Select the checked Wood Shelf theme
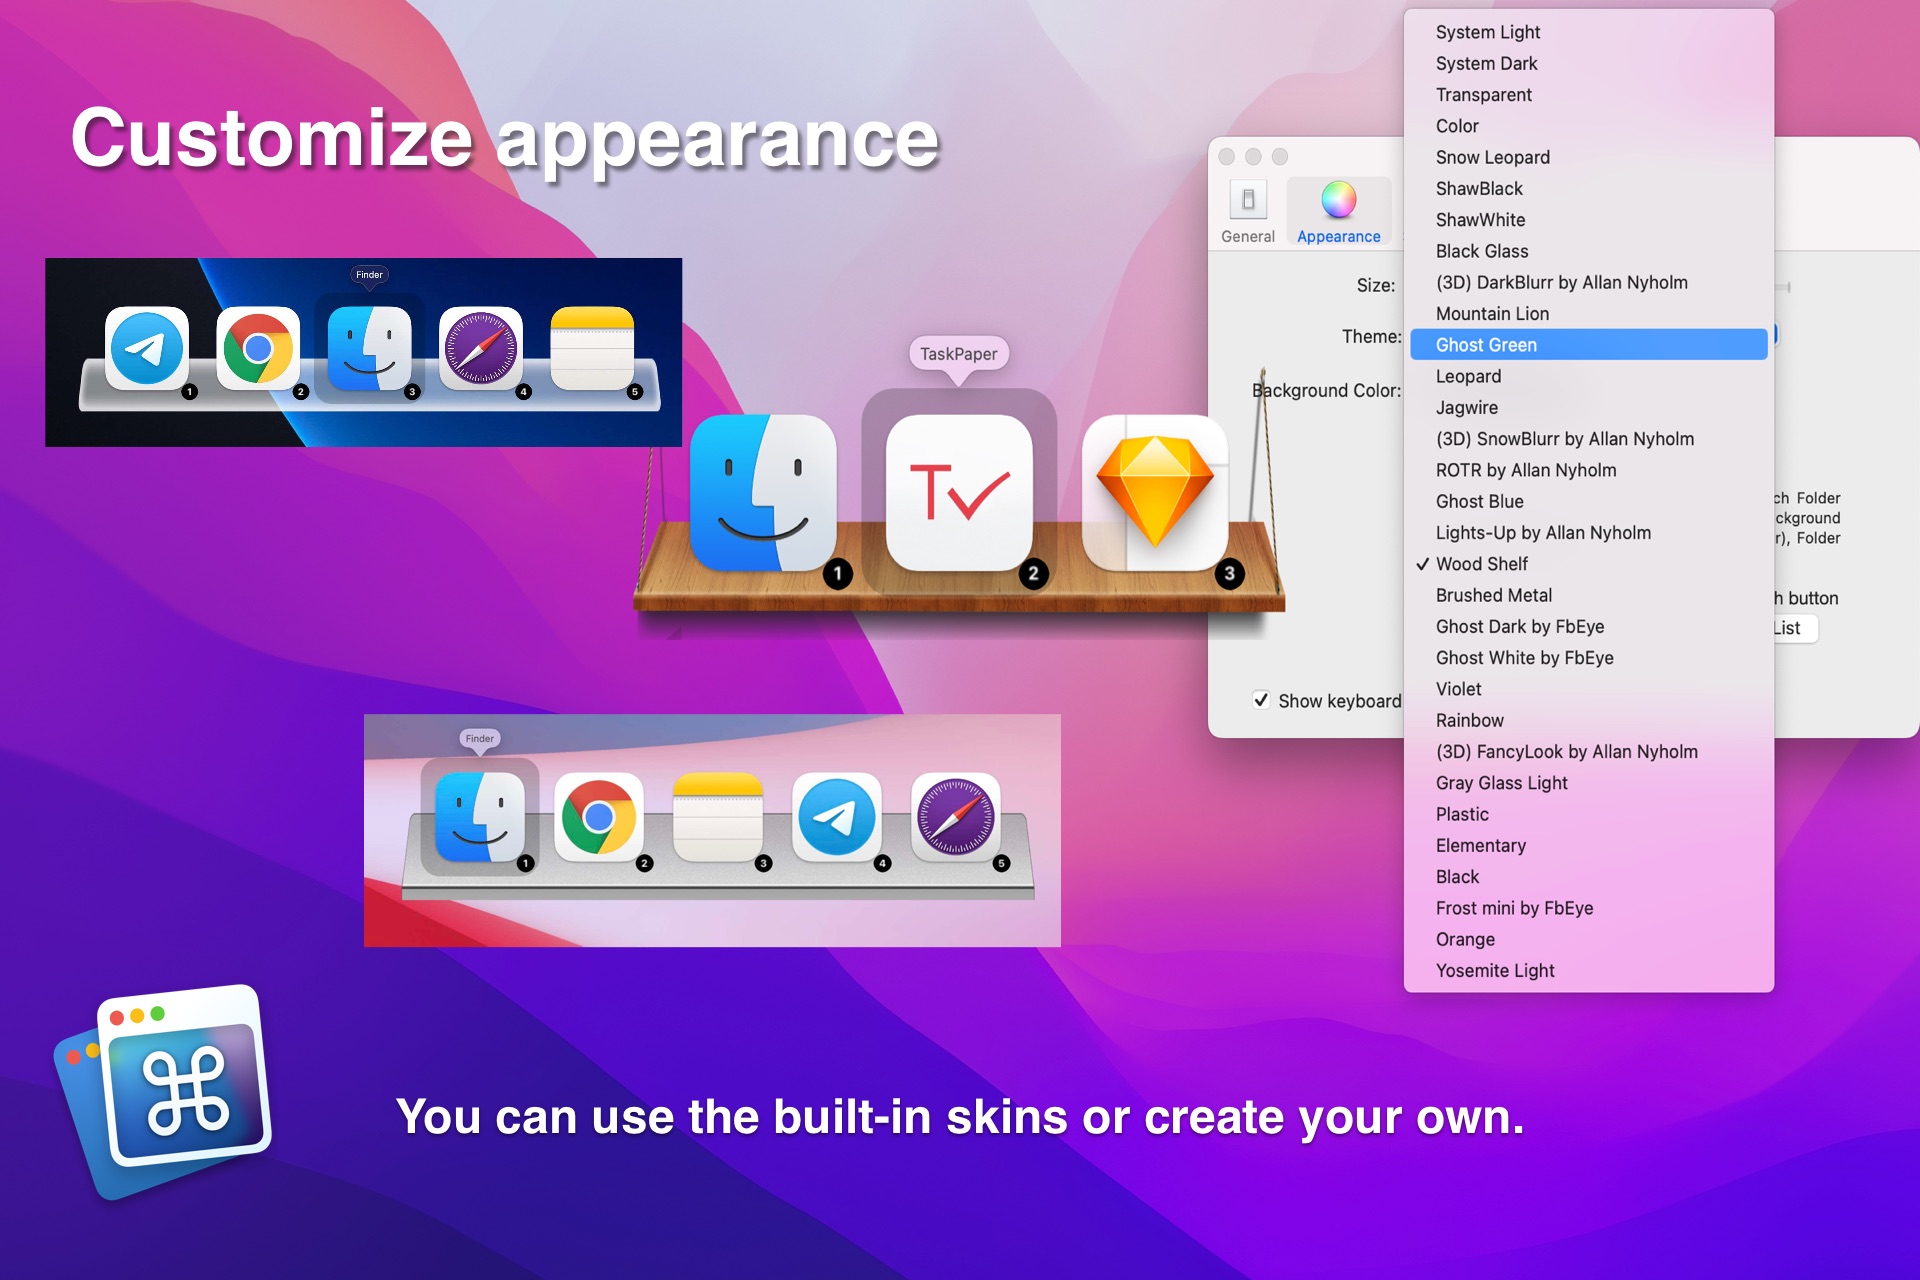 click(1589, 564)
